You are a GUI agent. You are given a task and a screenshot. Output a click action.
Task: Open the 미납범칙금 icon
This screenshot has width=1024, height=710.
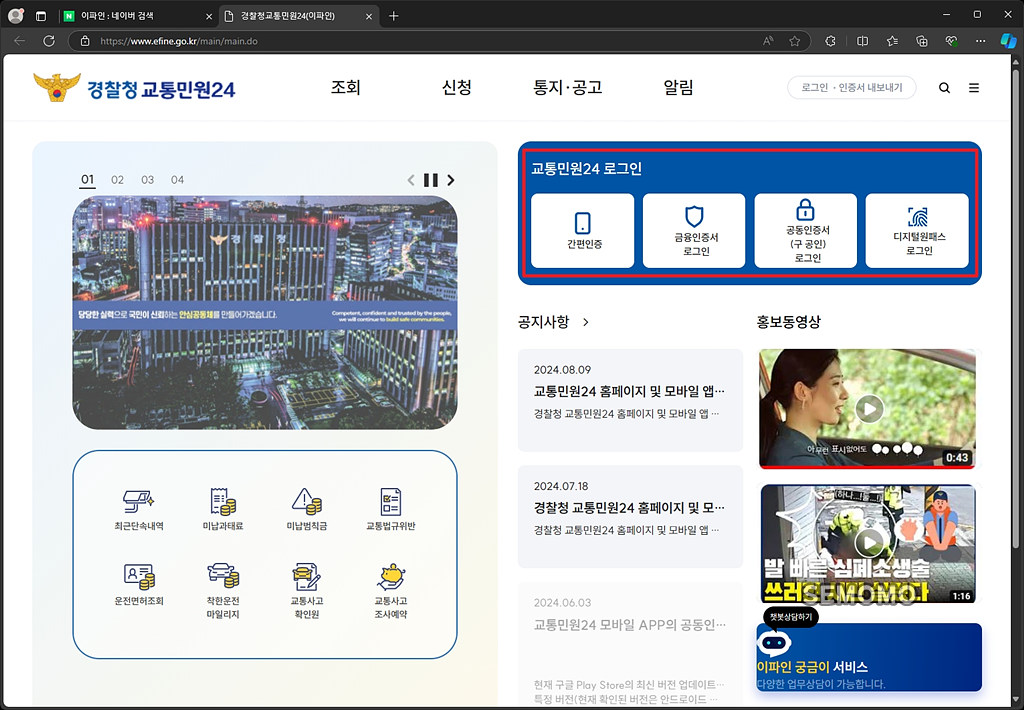tap(306, 509)
